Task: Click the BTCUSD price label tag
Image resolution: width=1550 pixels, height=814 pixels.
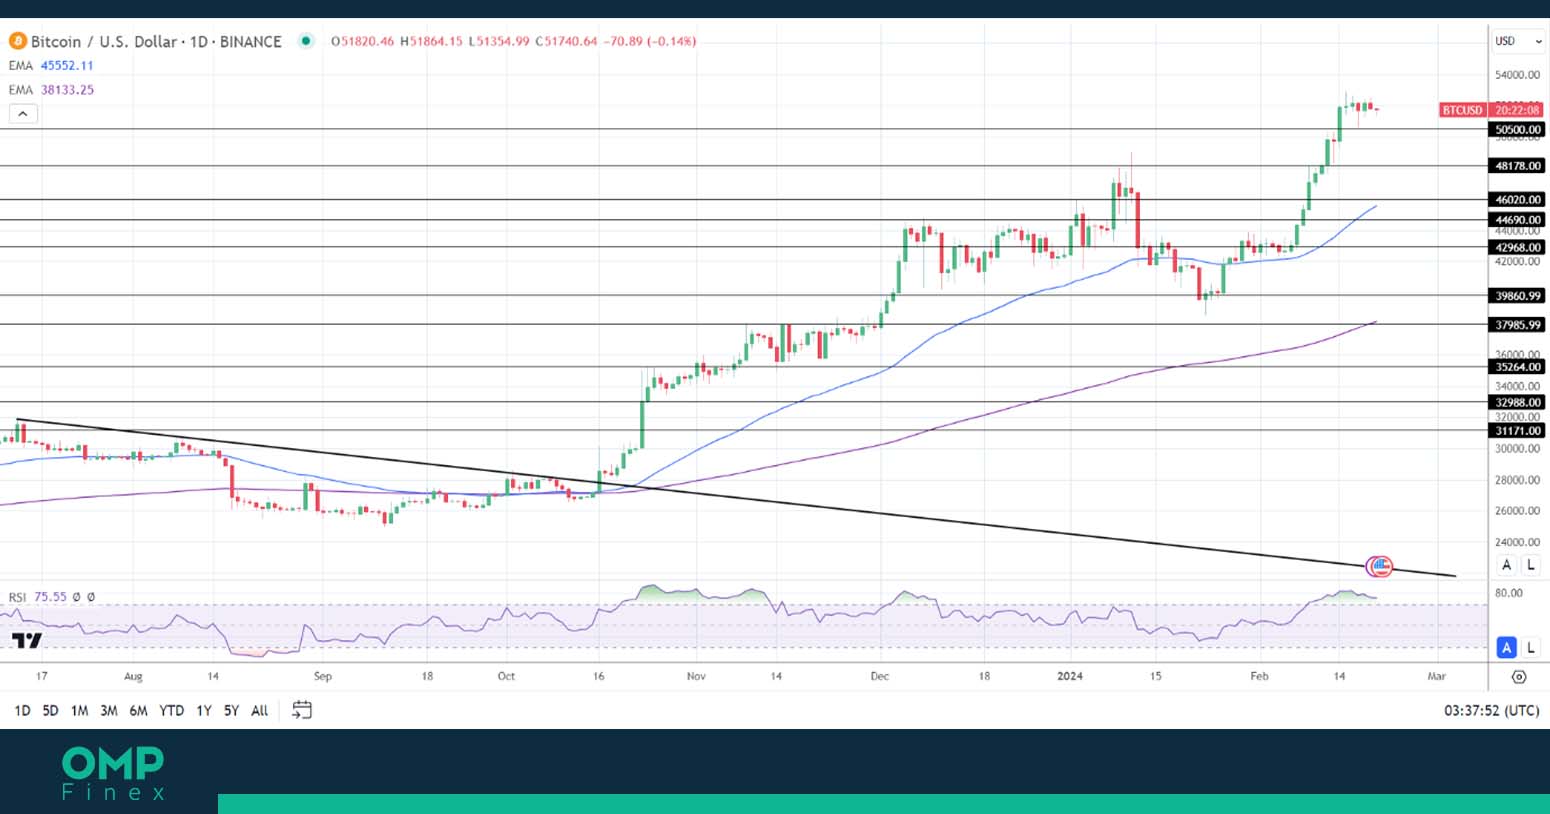Action: pos(1462,110)
